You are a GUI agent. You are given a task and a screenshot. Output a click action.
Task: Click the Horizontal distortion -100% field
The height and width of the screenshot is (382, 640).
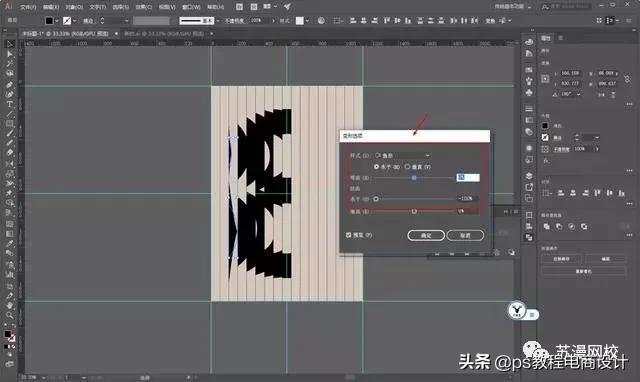click(x=468, y=199)
